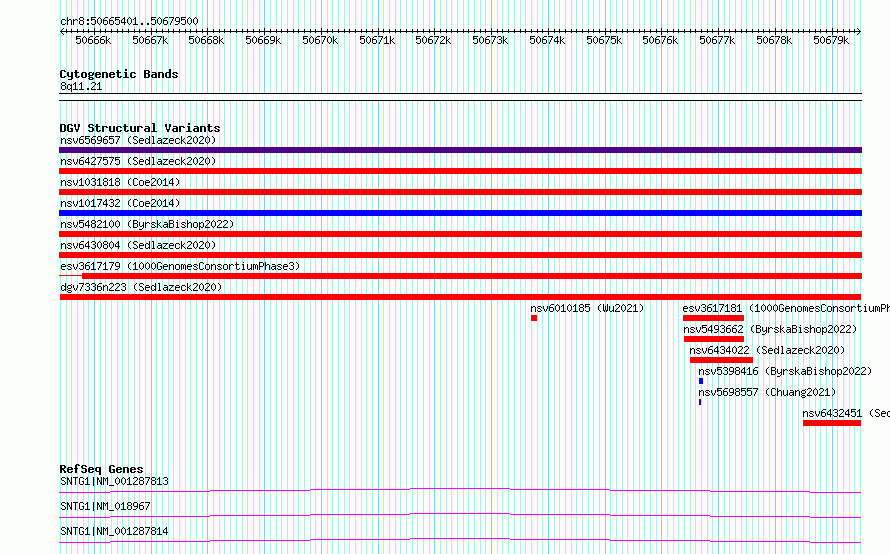
Task: Click the tiny blue nsv5698557 marker
Action: (x=700, y=402)
